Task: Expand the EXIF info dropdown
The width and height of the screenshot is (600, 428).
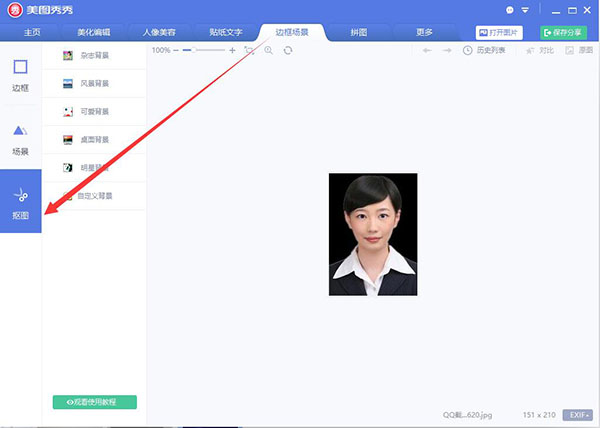Action: click(578, 414)
